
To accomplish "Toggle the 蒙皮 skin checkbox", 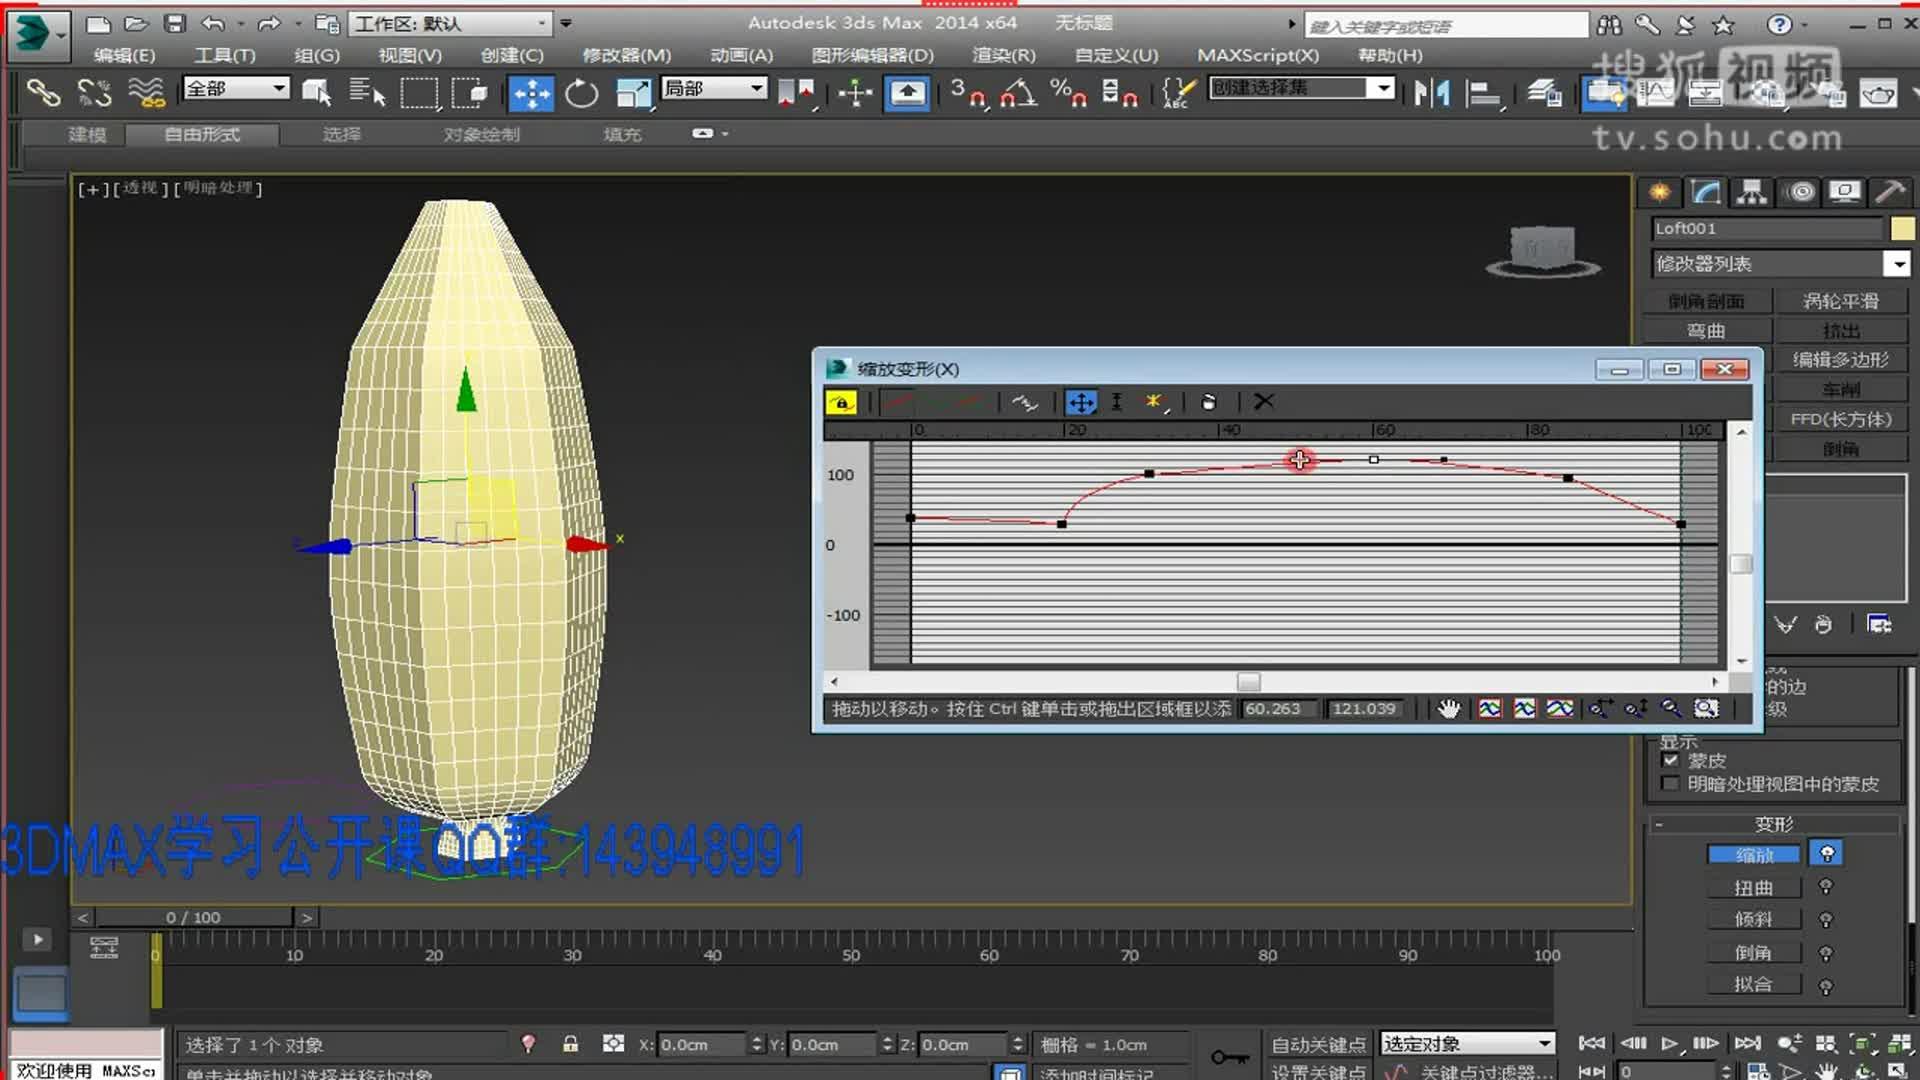I will [x=1670, y=760].
